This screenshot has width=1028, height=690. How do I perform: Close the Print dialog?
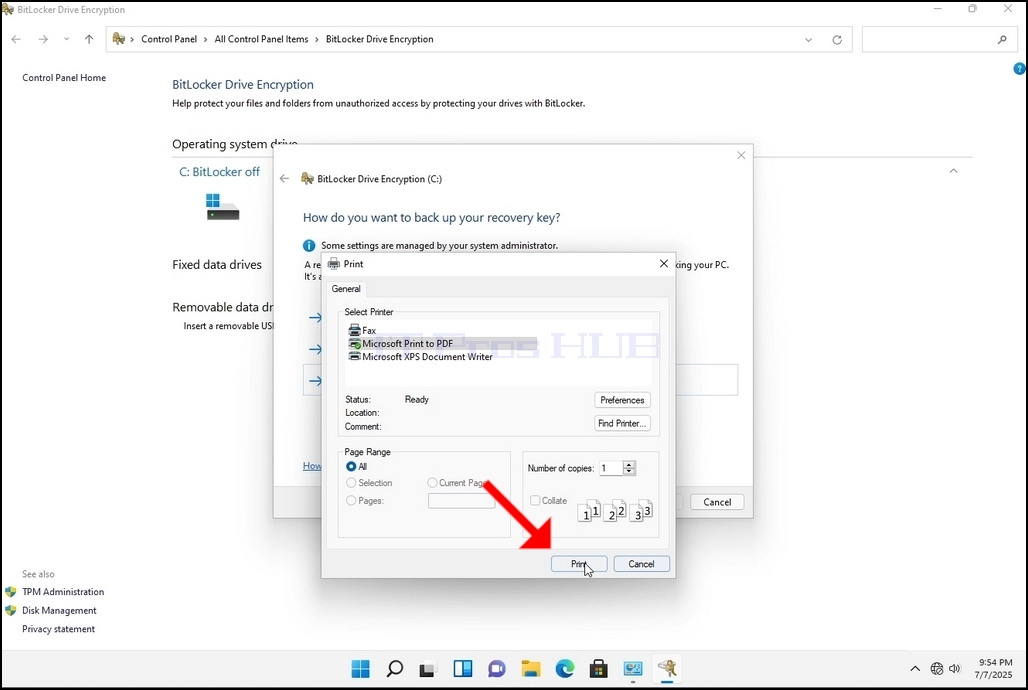click(x=663, y=263)
